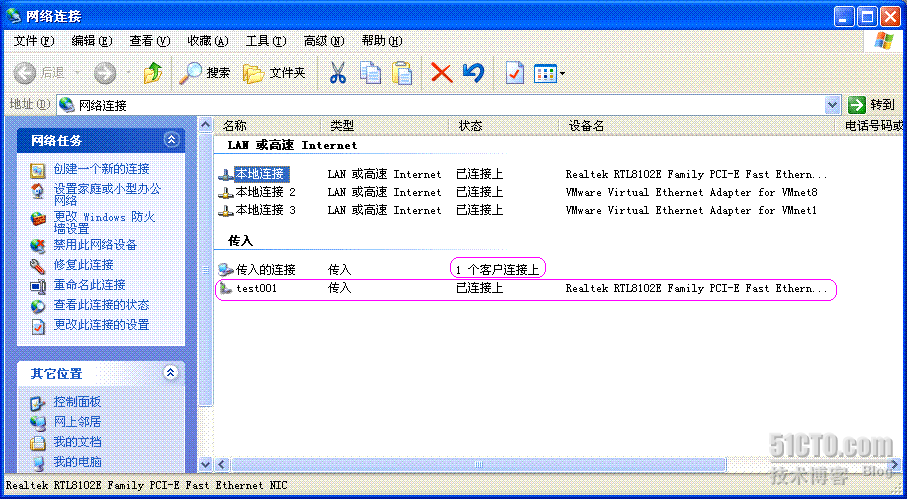Toggle the 文件夹 folders pane button
The height and width of the screenshot is (499, 907).
coord(274,73)
